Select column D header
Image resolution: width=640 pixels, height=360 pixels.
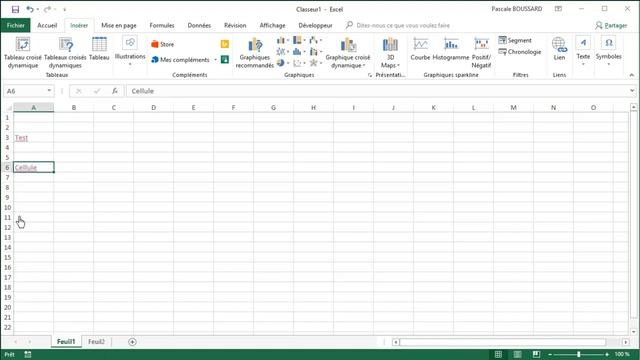click(x=153, y=108)
